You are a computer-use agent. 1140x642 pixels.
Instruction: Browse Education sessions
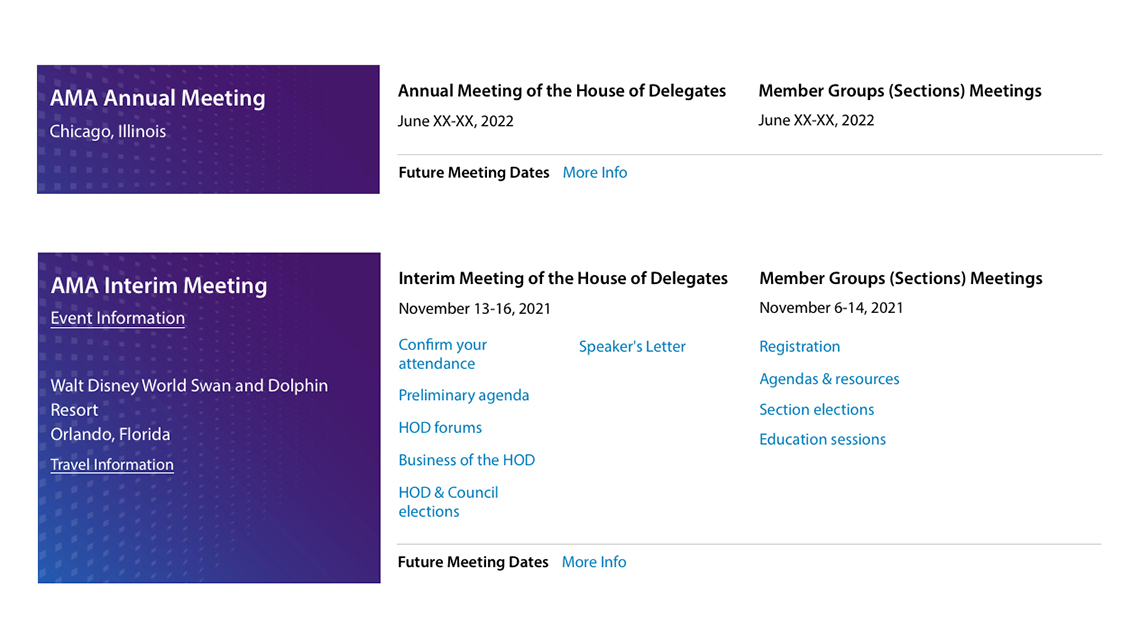[822, 440]
